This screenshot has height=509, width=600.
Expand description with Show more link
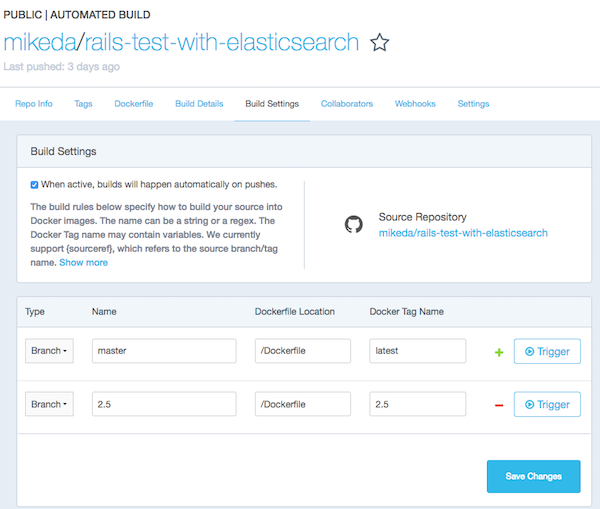point(83,263)
